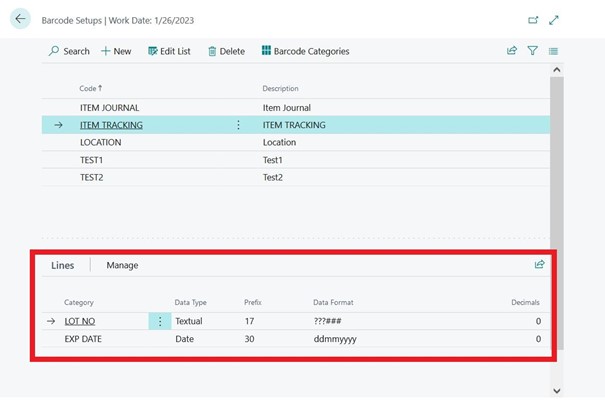Toggle the list view layout icon

point(553,51)
